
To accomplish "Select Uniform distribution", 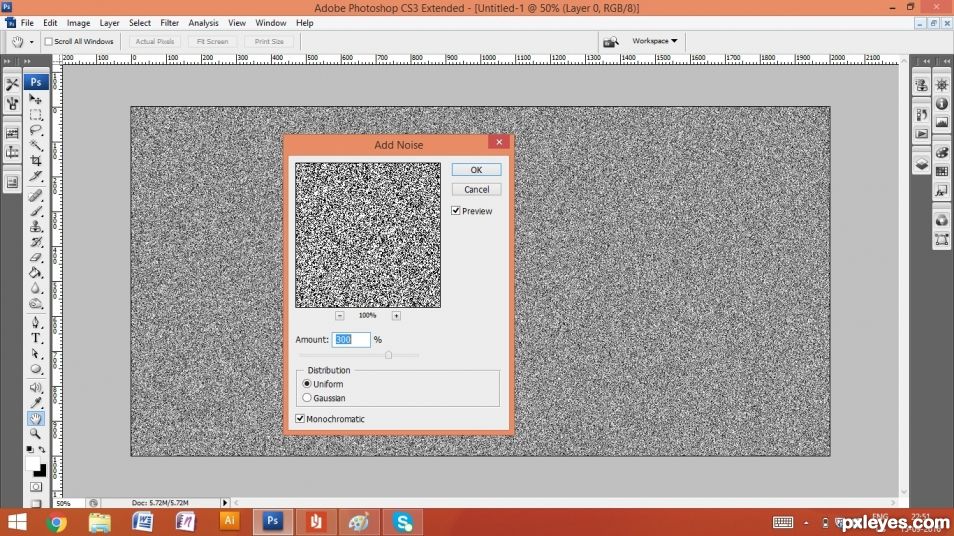I will 307,384.
